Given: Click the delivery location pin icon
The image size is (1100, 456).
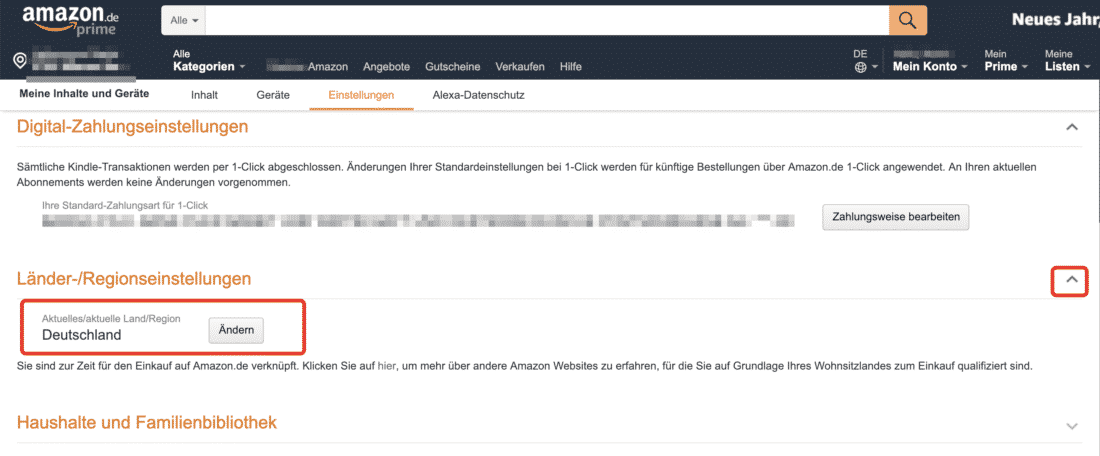Looking at the screenshot, I should [x=20, y=60].
